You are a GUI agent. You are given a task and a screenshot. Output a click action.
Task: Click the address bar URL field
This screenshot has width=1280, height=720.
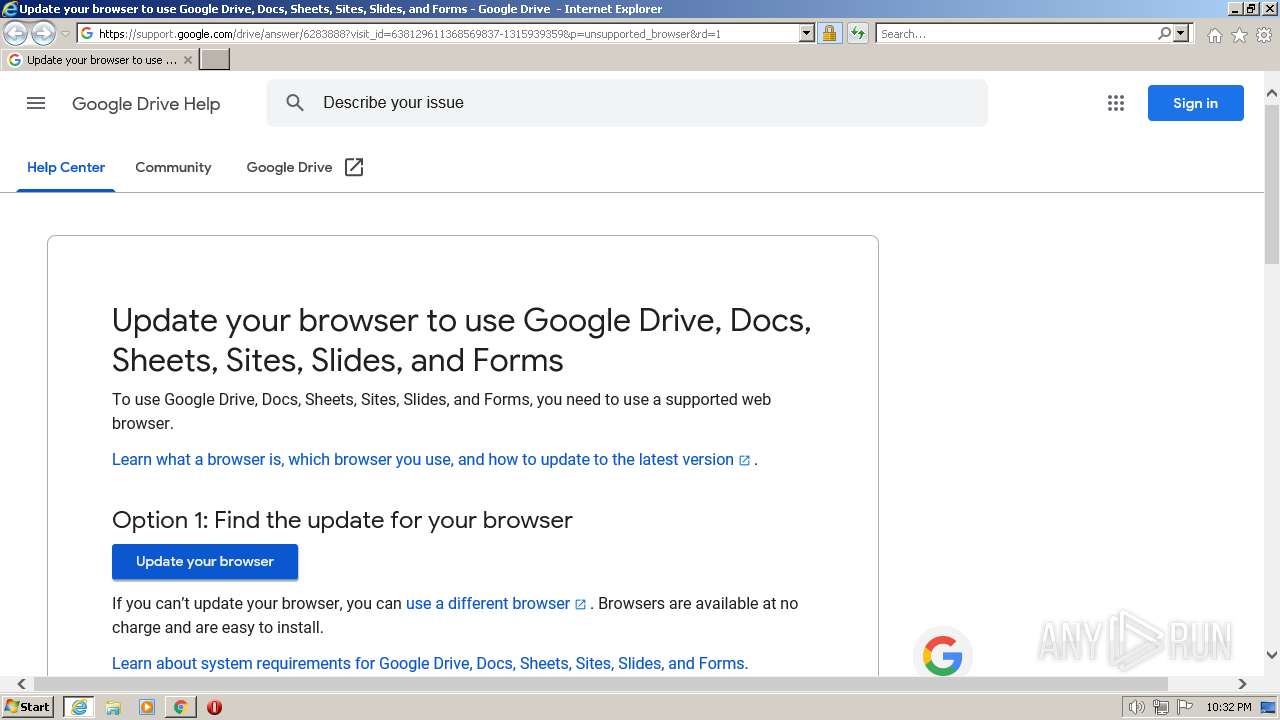click(437, 34)
